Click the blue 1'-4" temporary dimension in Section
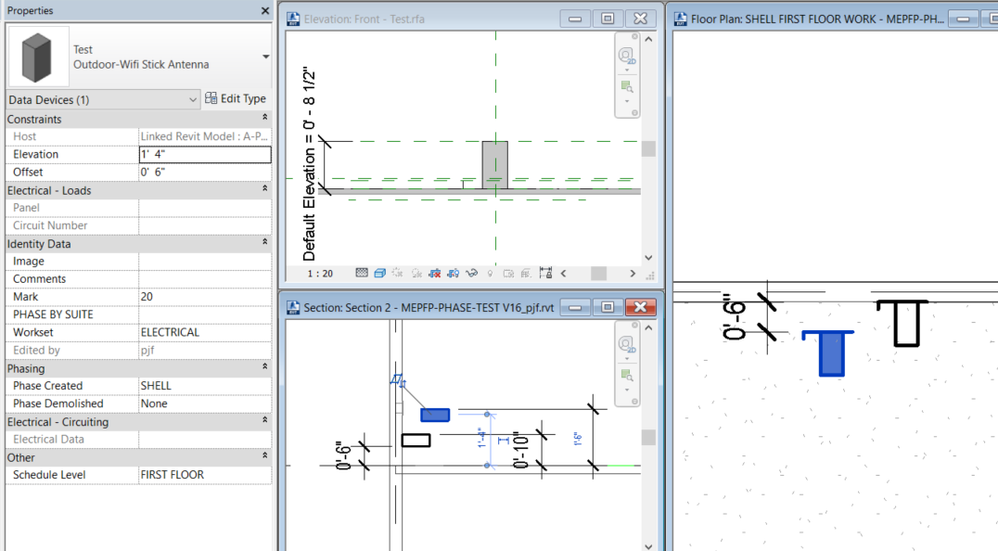 [482, 438]
